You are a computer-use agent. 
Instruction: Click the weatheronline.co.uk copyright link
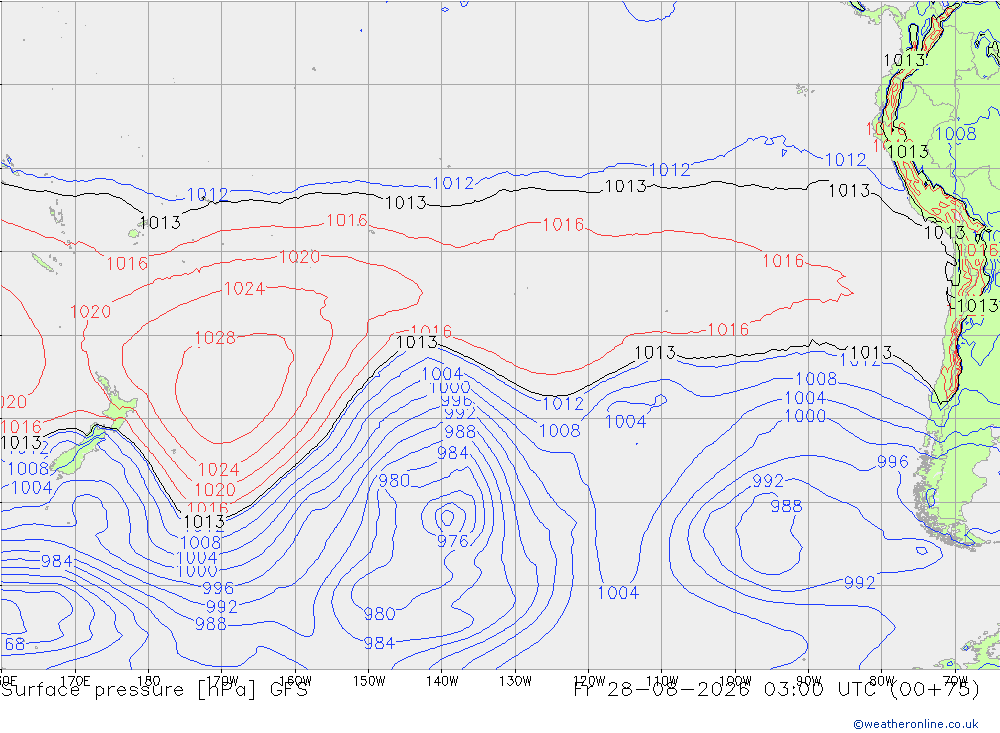click(x=915, y=724)
